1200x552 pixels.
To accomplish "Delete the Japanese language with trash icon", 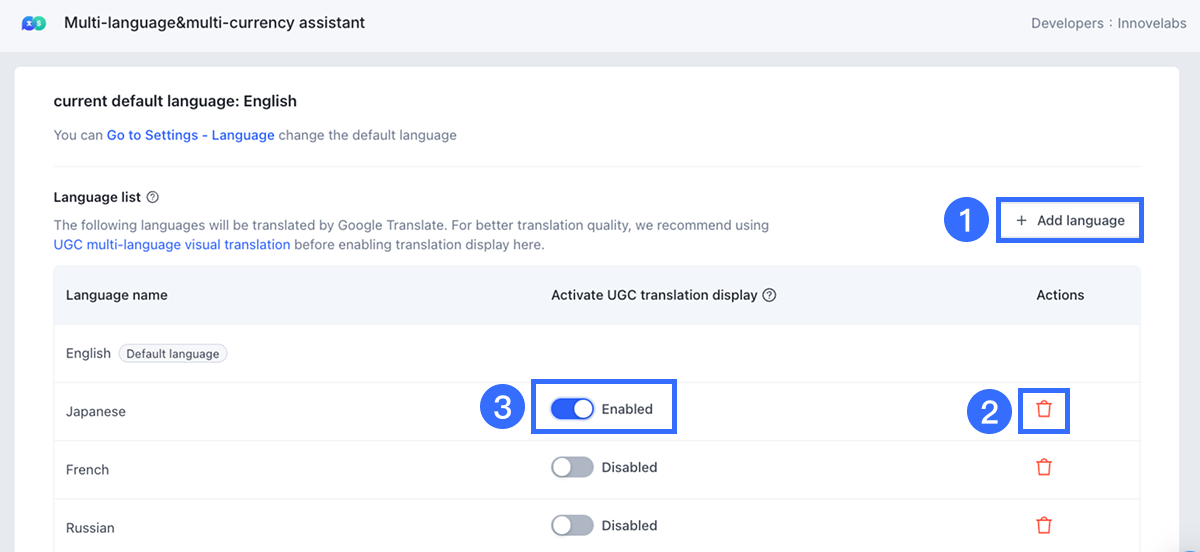I will [1044, 409].
